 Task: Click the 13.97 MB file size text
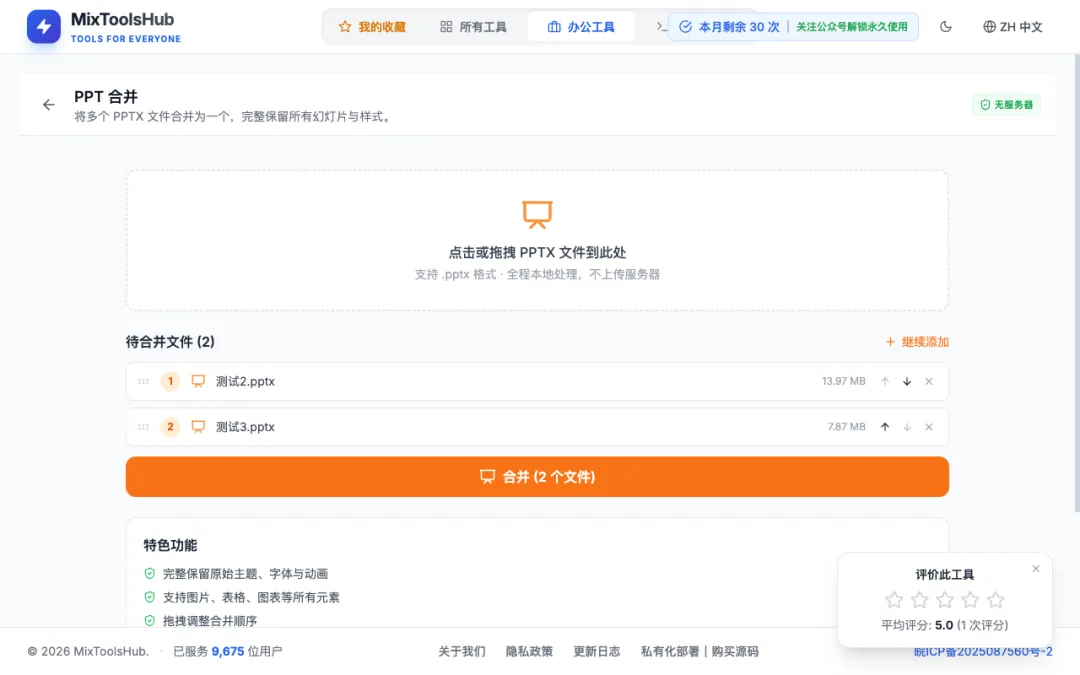click(844, 381)
